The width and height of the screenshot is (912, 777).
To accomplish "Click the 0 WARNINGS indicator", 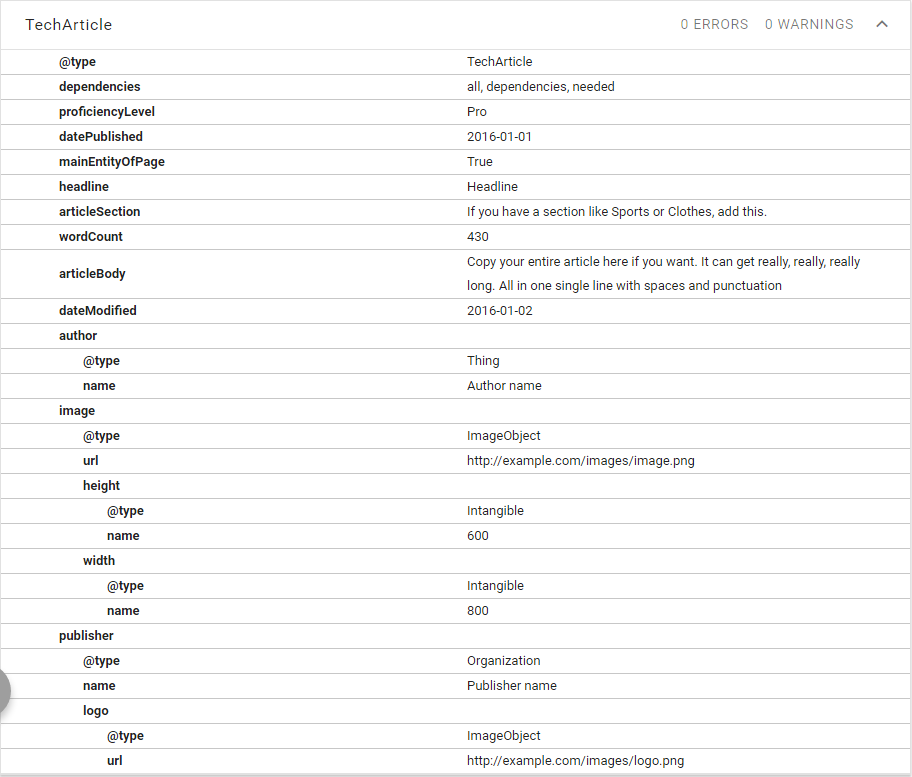I will (809, 25).
